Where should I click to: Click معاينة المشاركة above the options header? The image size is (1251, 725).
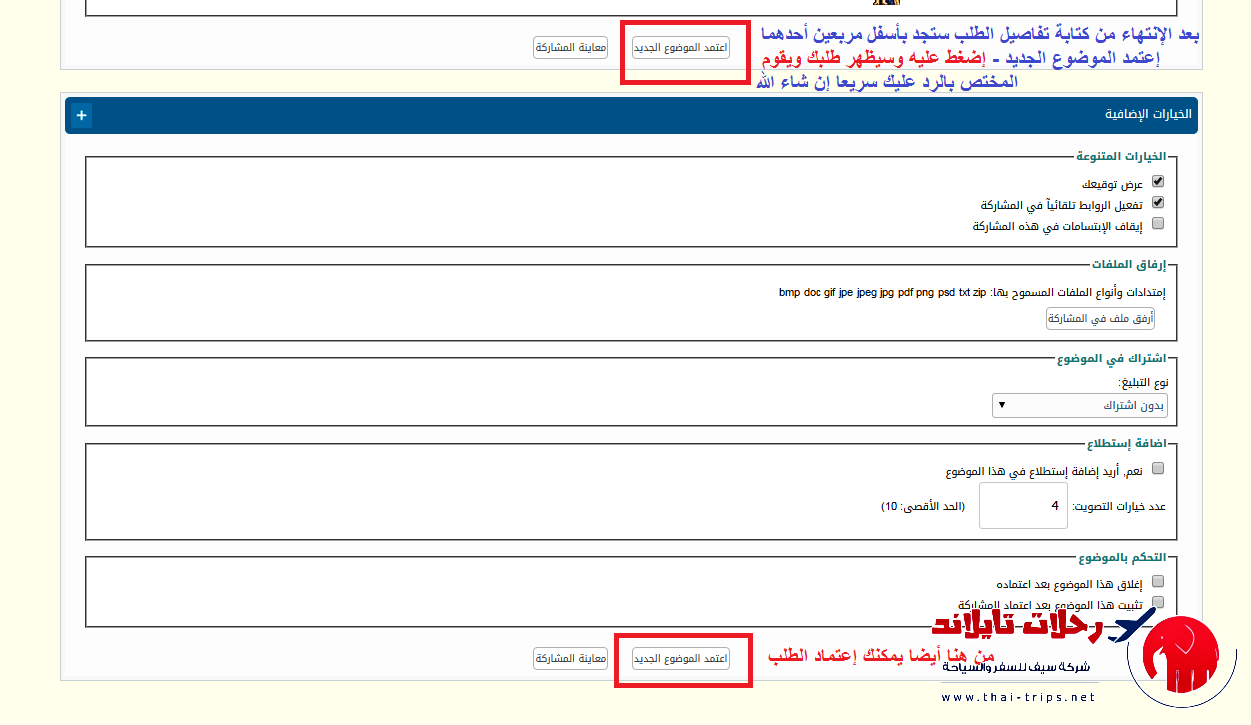[x=570, y=47]
